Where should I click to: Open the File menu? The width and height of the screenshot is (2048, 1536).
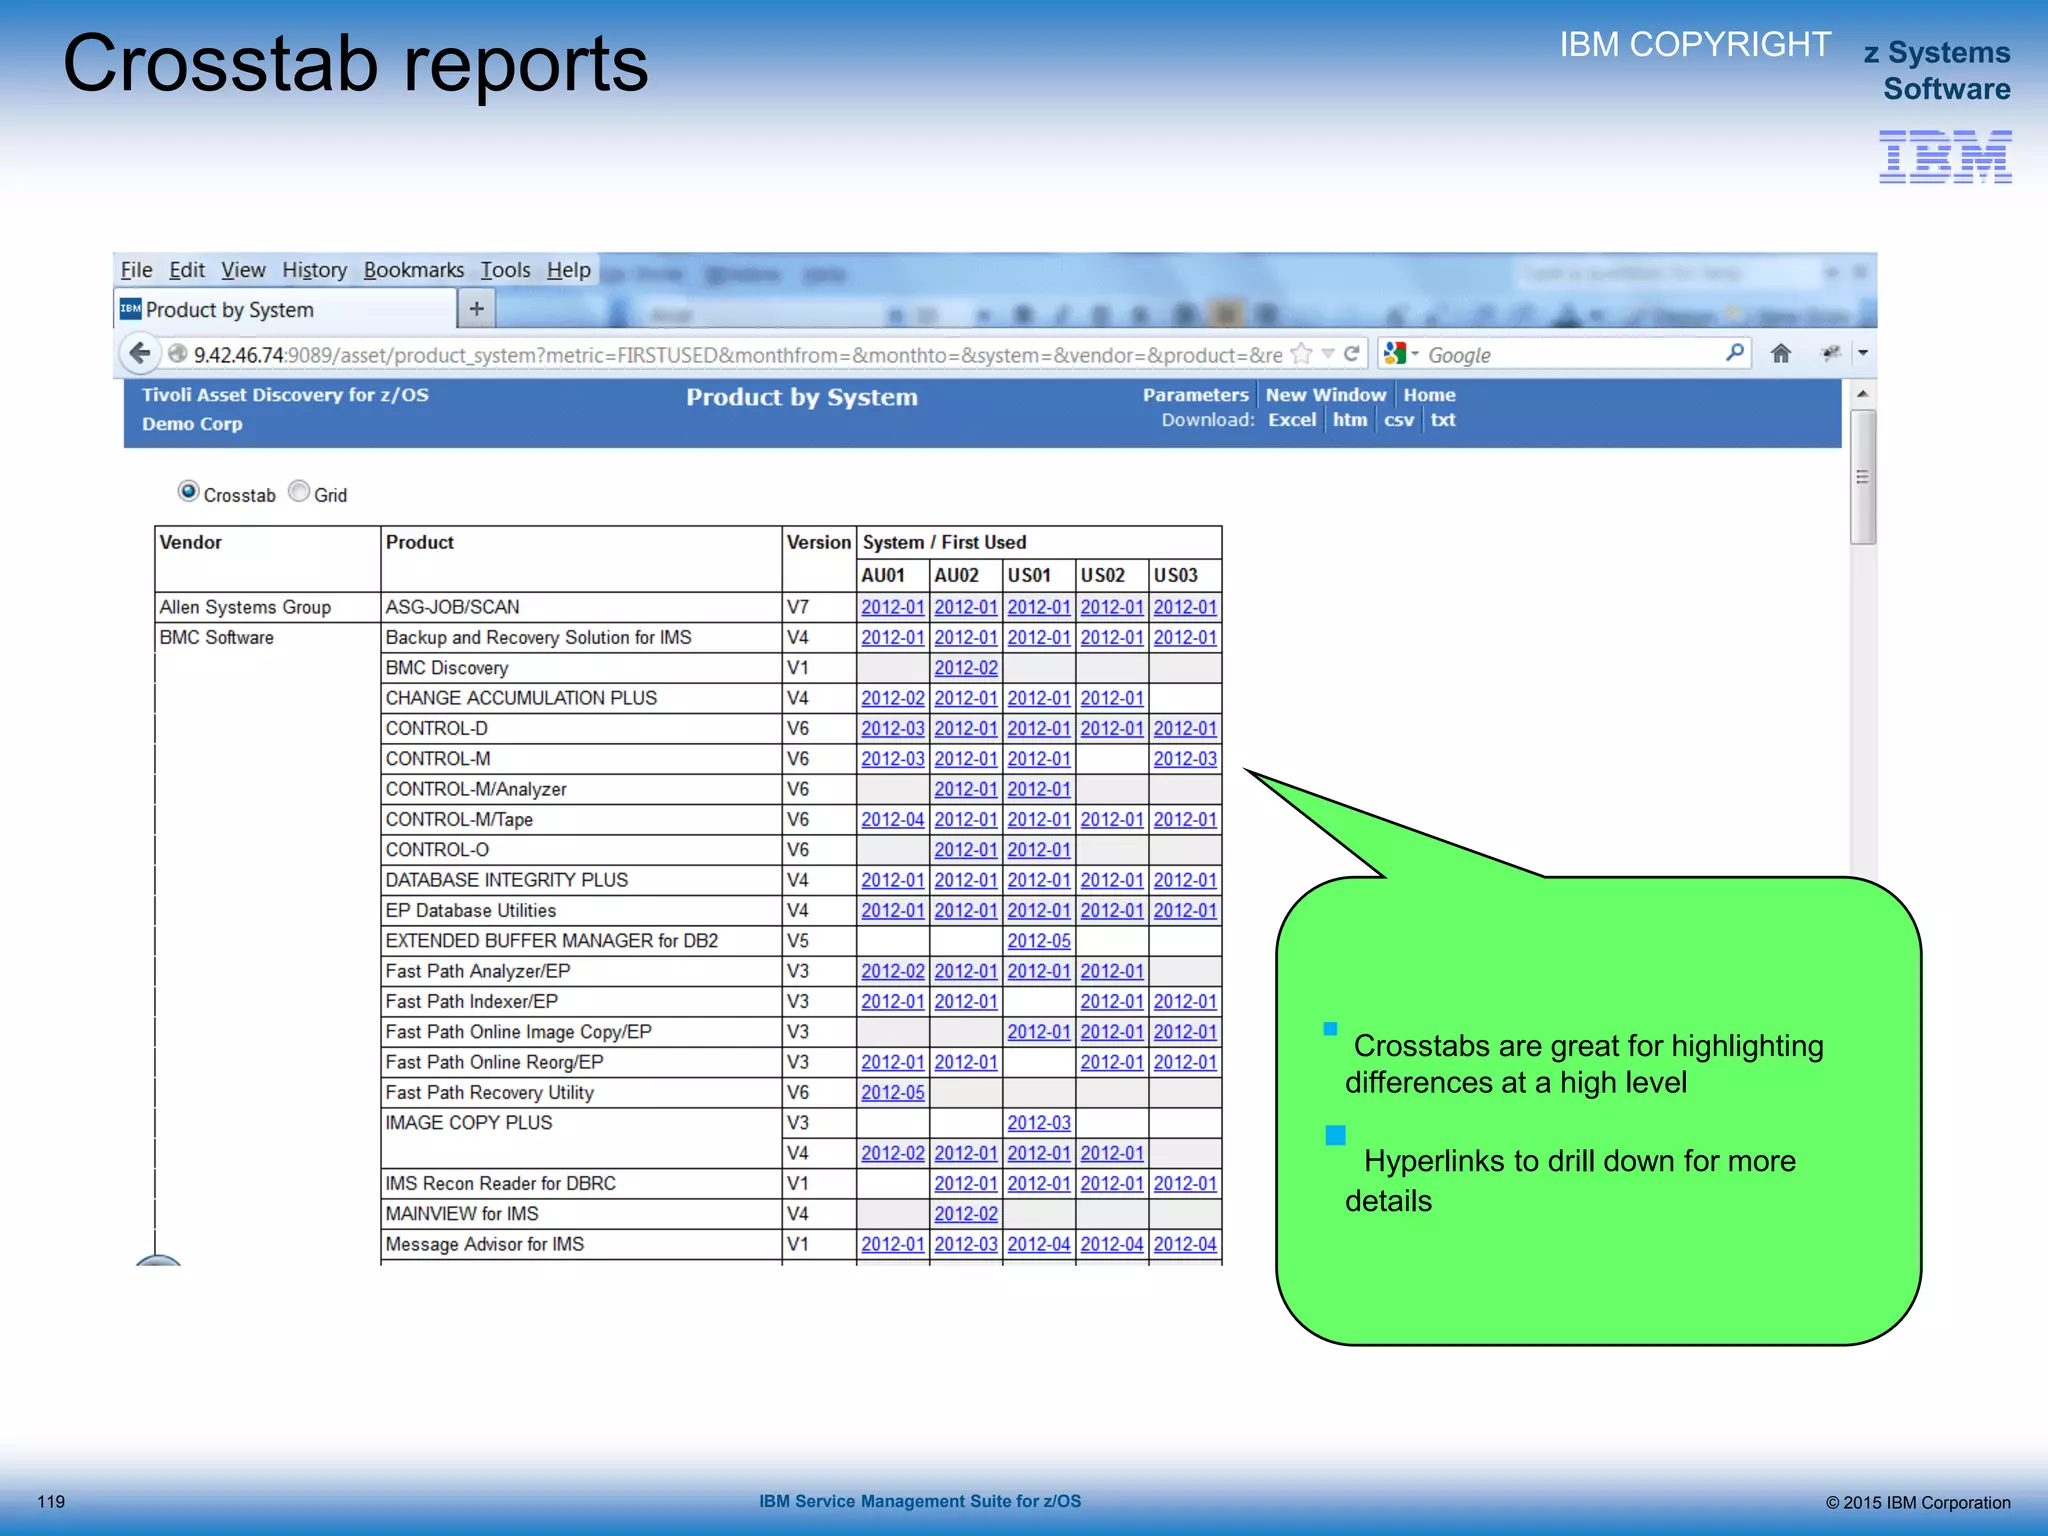click(136, 270)
